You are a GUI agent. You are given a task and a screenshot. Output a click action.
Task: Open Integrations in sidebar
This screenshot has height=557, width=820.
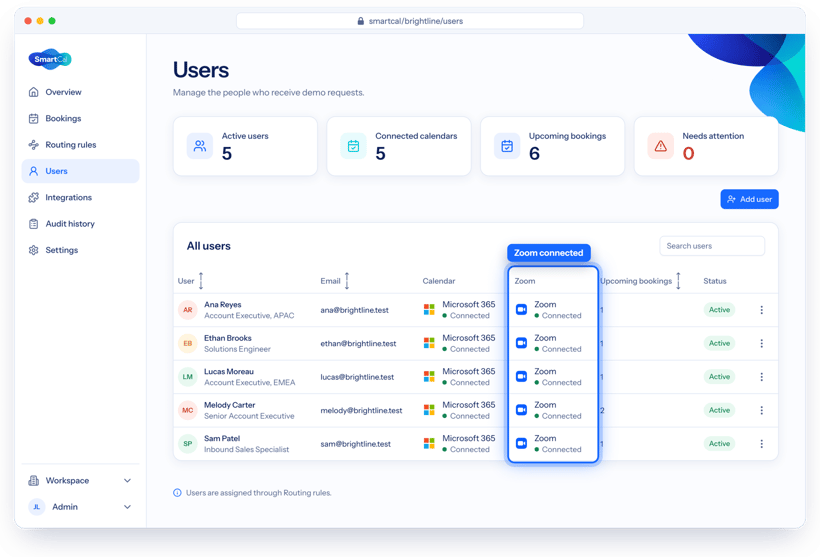(x=81, y=197)
